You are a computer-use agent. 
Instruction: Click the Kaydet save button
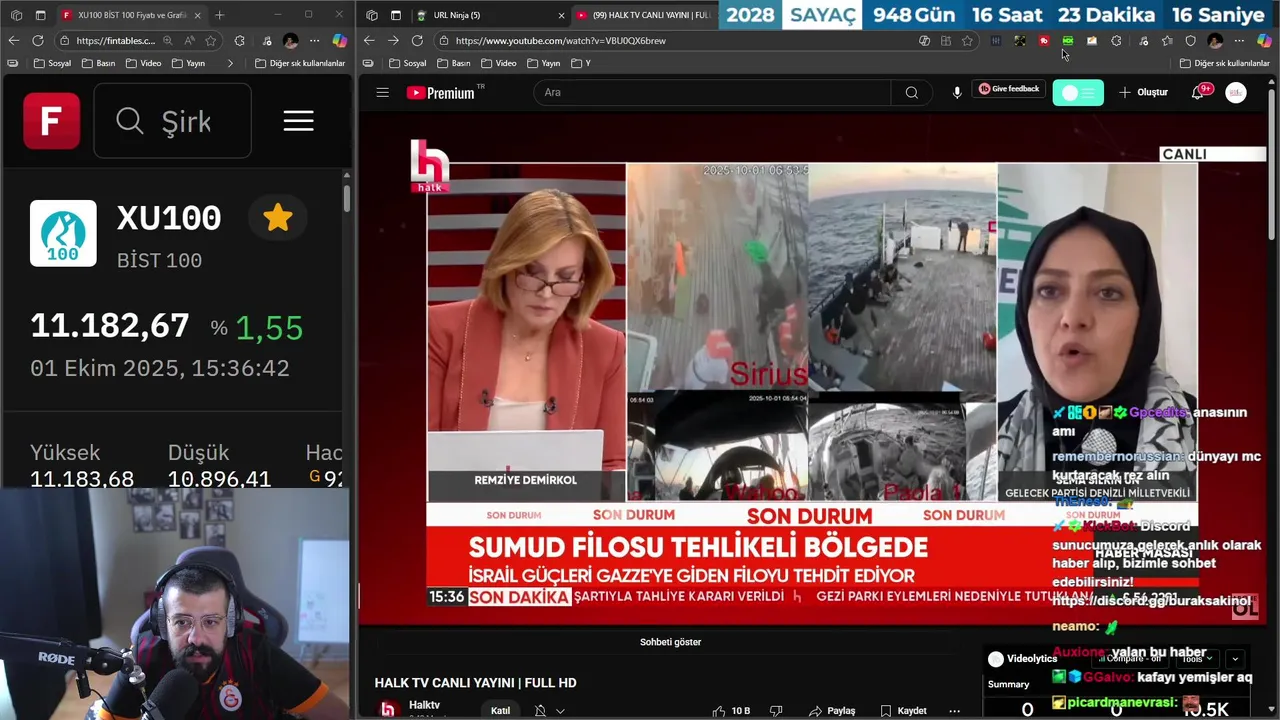coord(903,710)
